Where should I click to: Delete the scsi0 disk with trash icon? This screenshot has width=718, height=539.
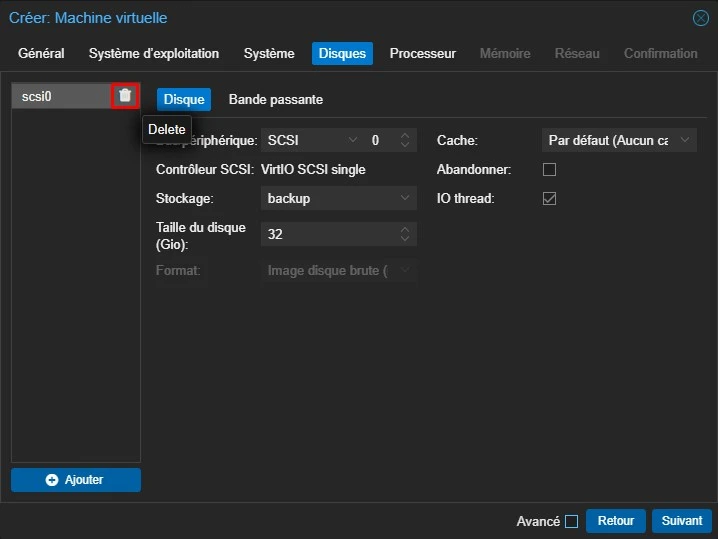coord(125,95)
